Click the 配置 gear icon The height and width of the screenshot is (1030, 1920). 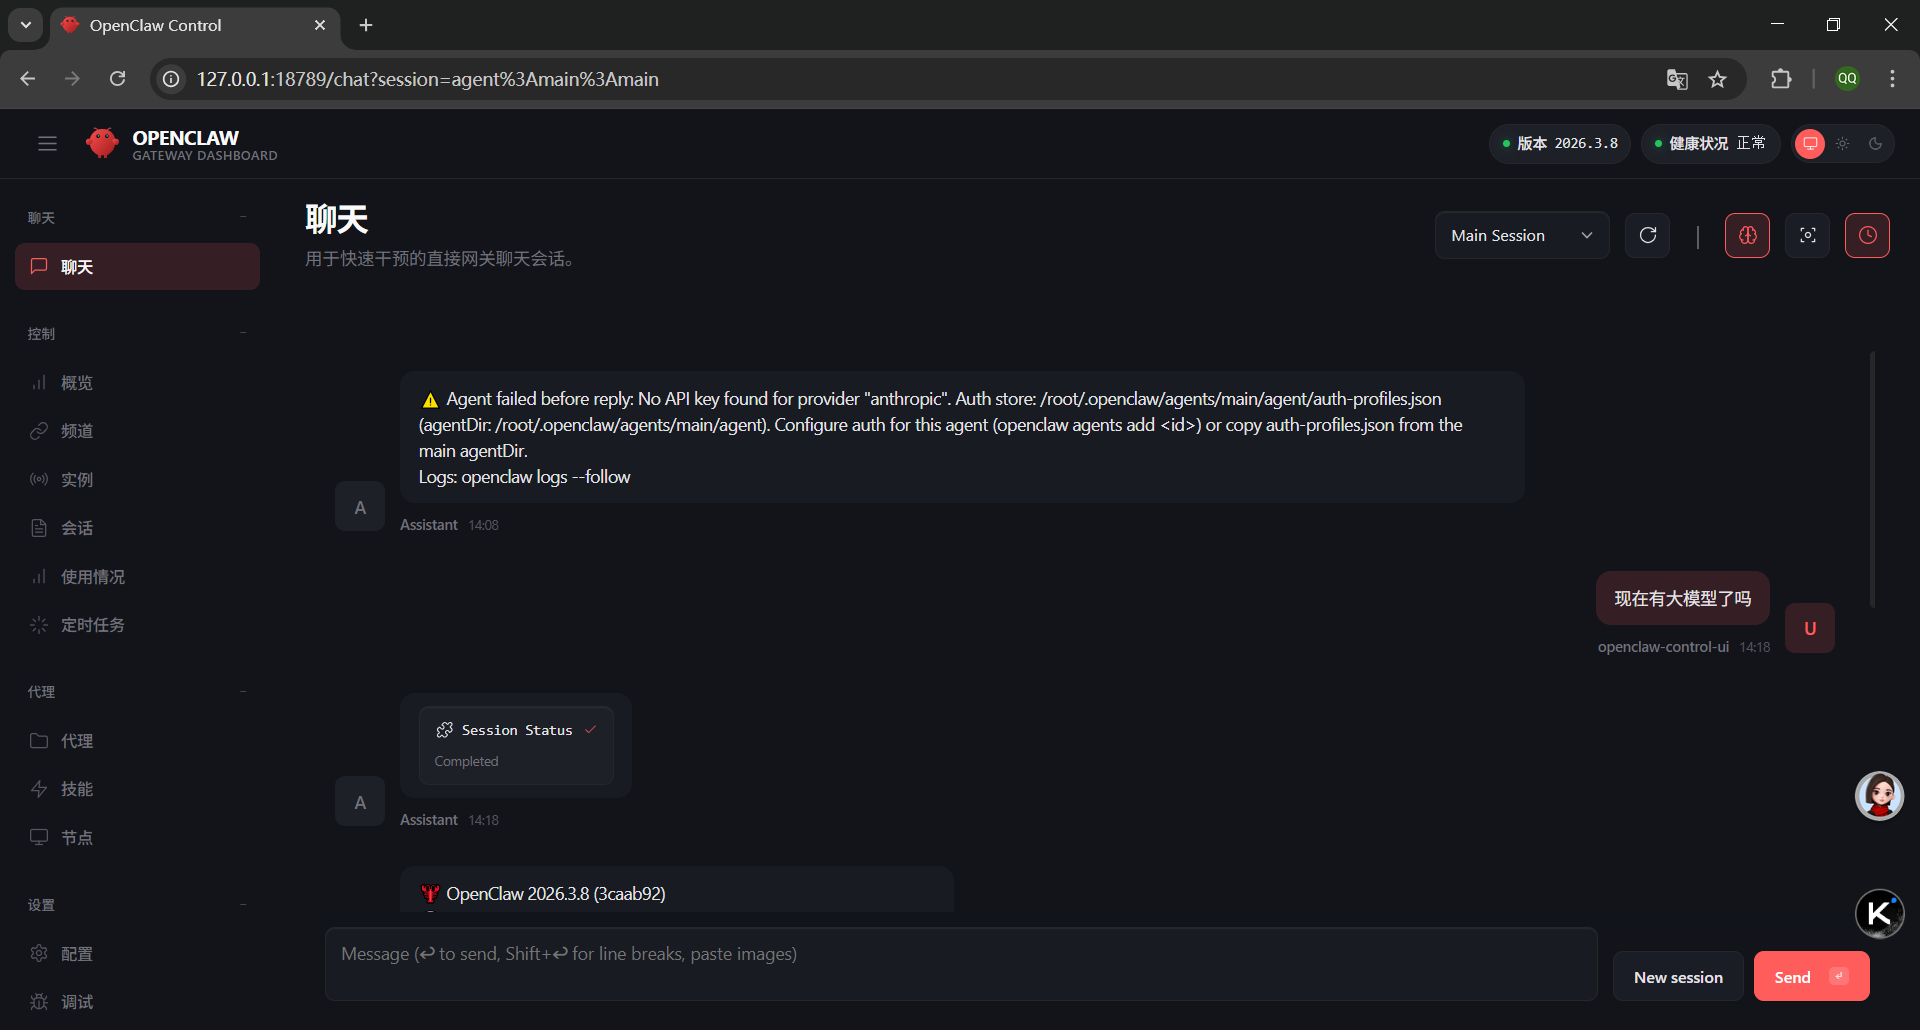(x=39, y=953)
